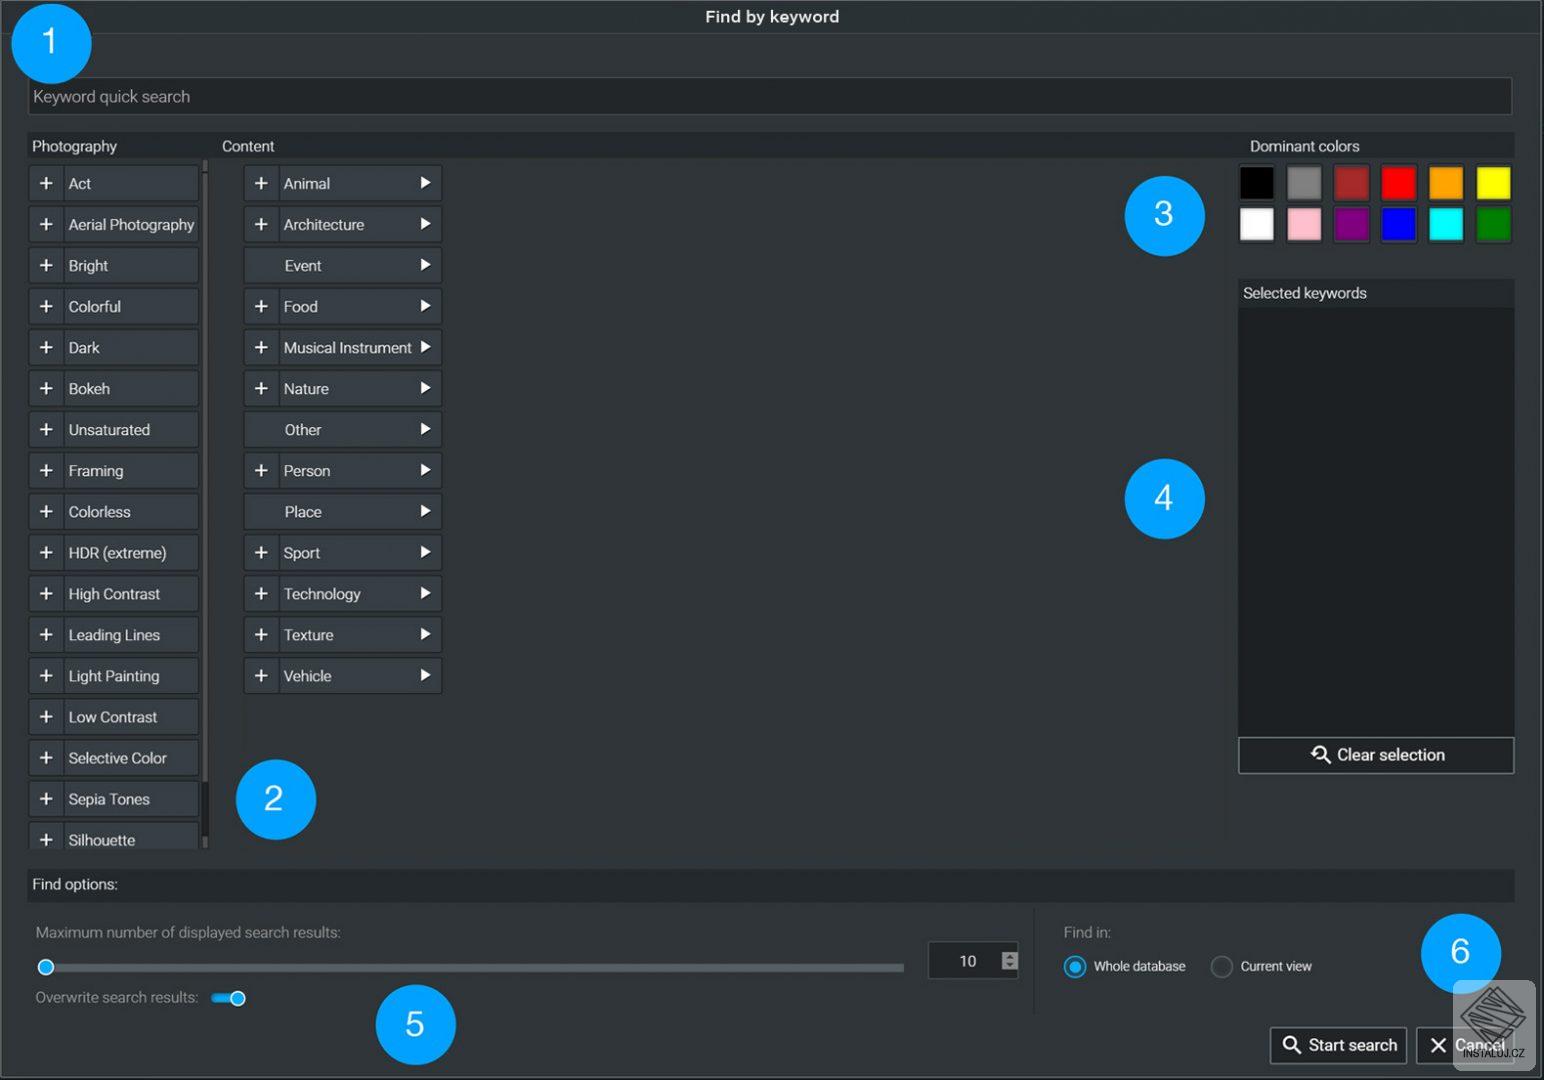The height and width of the screenshot is (1080, 1544).
Task: Click the max results value field showing 10
Action: coord(966,961)
